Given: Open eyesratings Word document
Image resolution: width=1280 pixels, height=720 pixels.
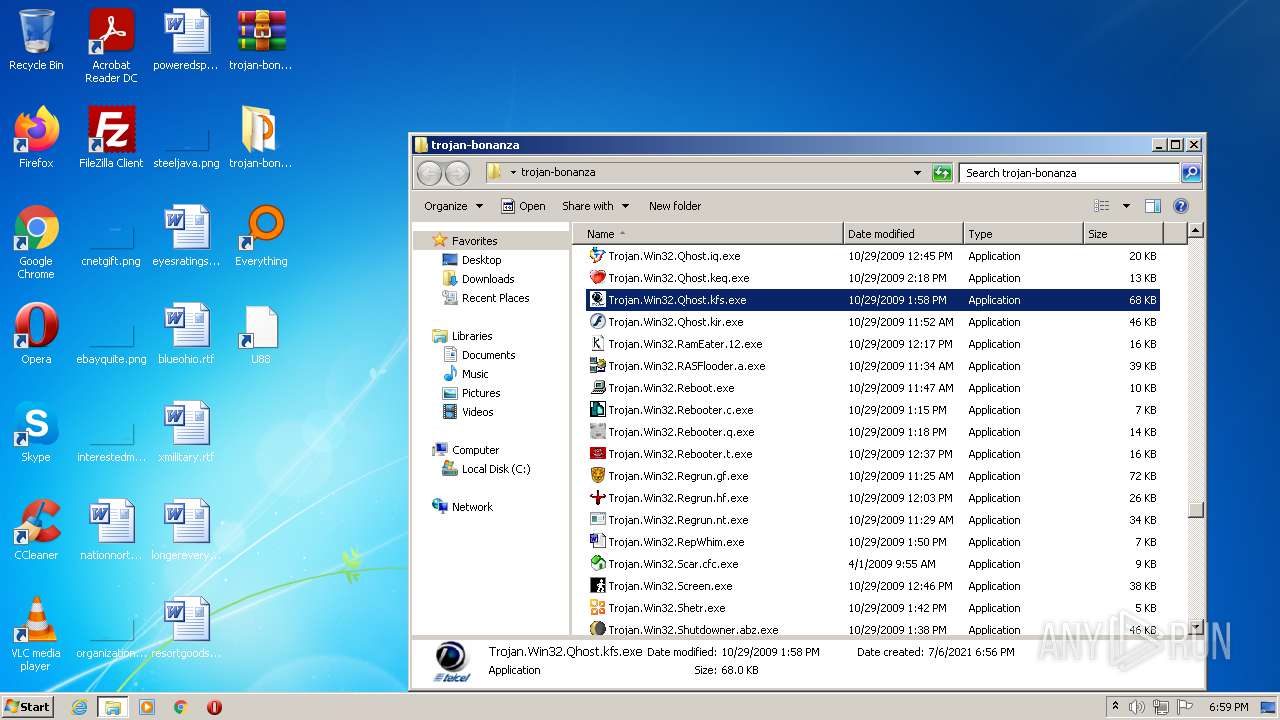Looking at the screenshot, I should tap(186, 236).
